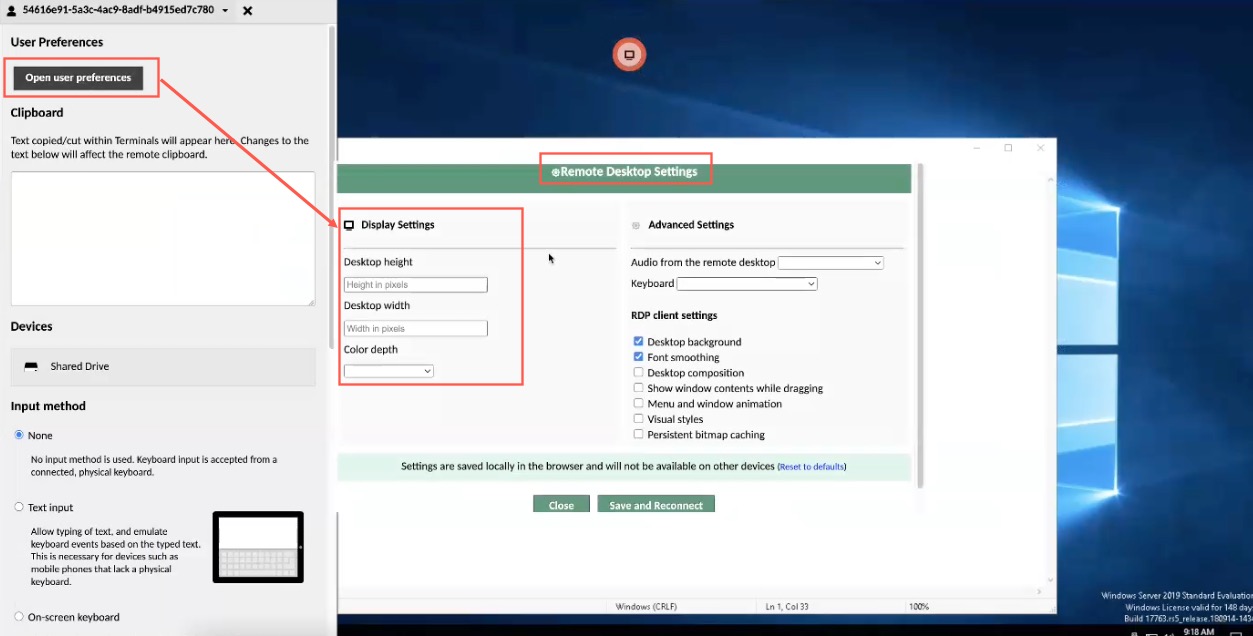Open the Audio from the remote desktop dropdown
The height and width of the screenshot is (636, 1253).
830,263
